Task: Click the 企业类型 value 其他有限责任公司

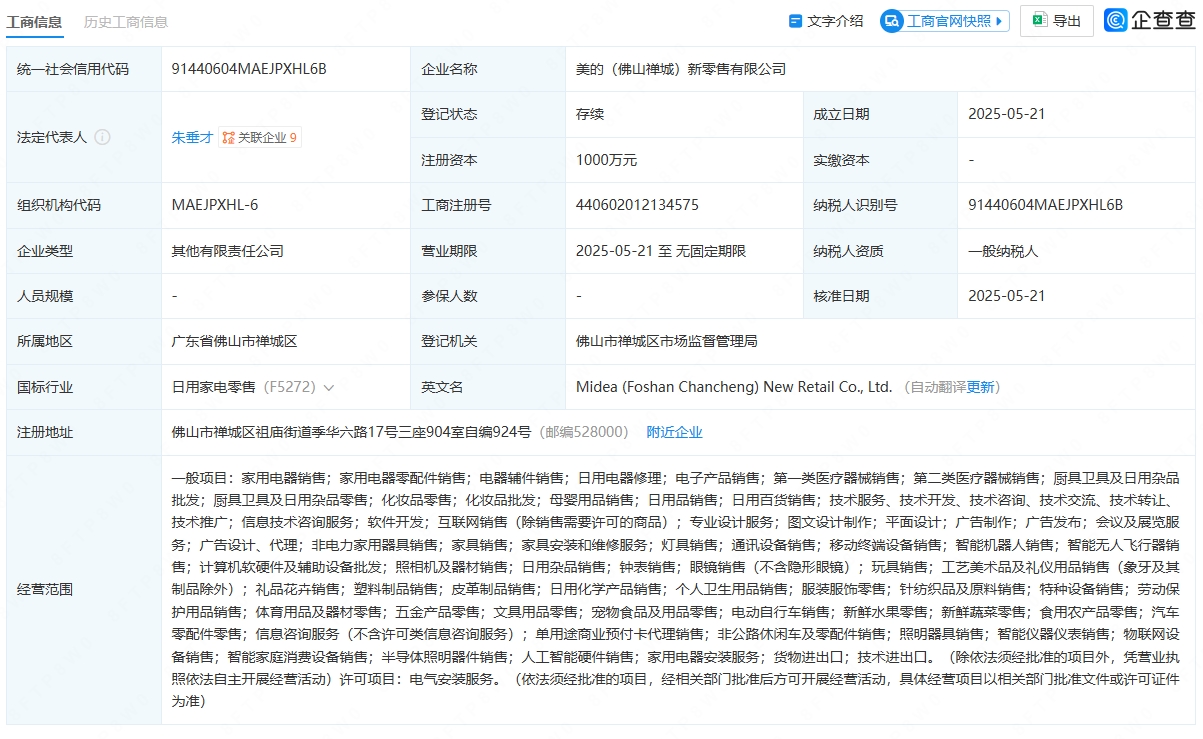Action: pyautogui.click(x=227, y=251)
